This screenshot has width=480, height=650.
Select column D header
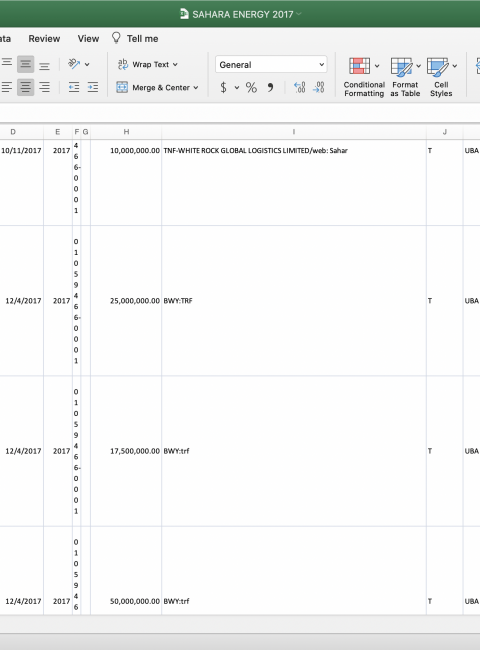click(x=13, y=132)
